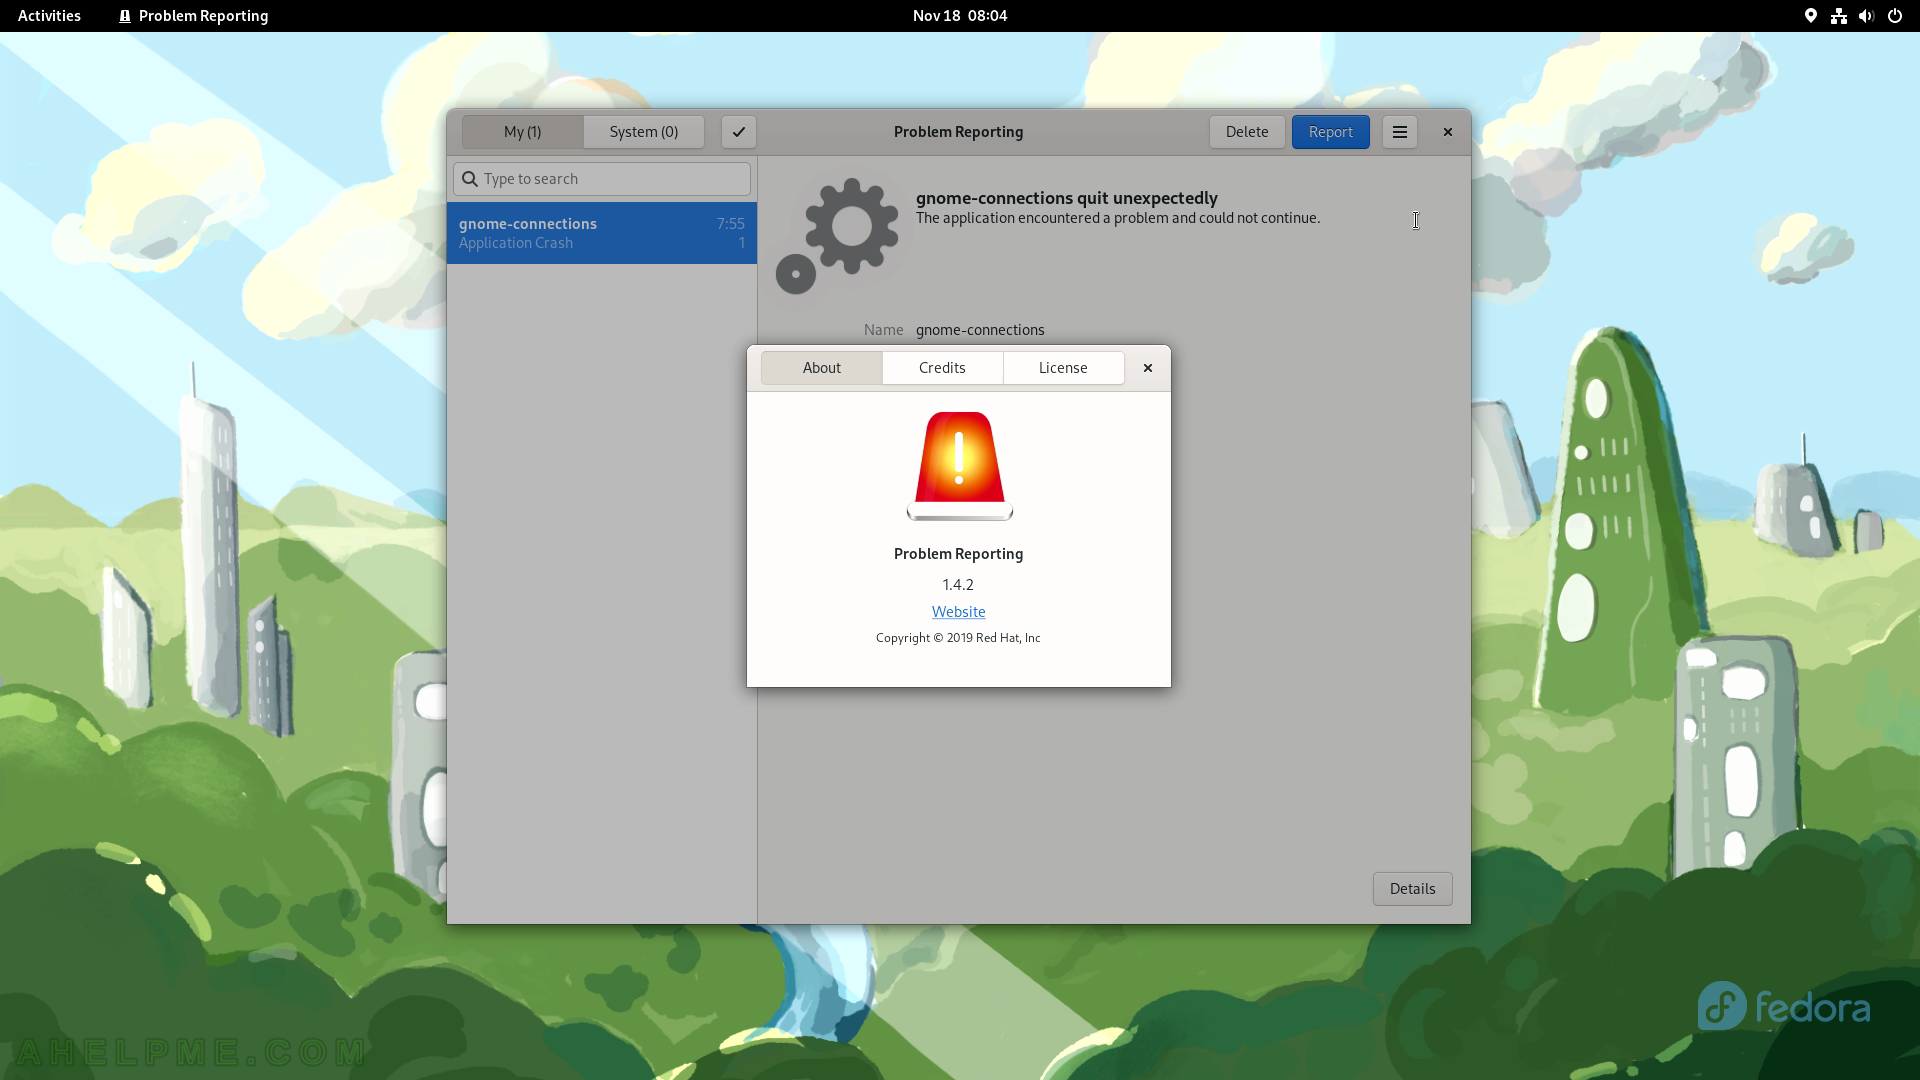Open the Website link
1920x1080 pixels.
click(958, 612)
